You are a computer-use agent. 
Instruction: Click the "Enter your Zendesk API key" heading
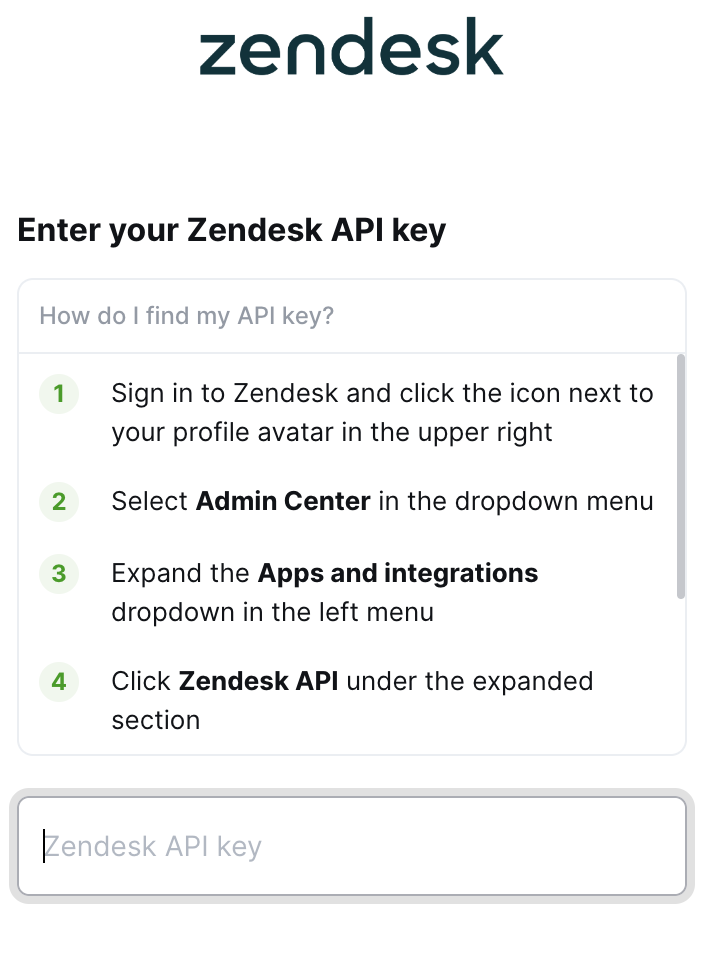(x=232, y=231)
